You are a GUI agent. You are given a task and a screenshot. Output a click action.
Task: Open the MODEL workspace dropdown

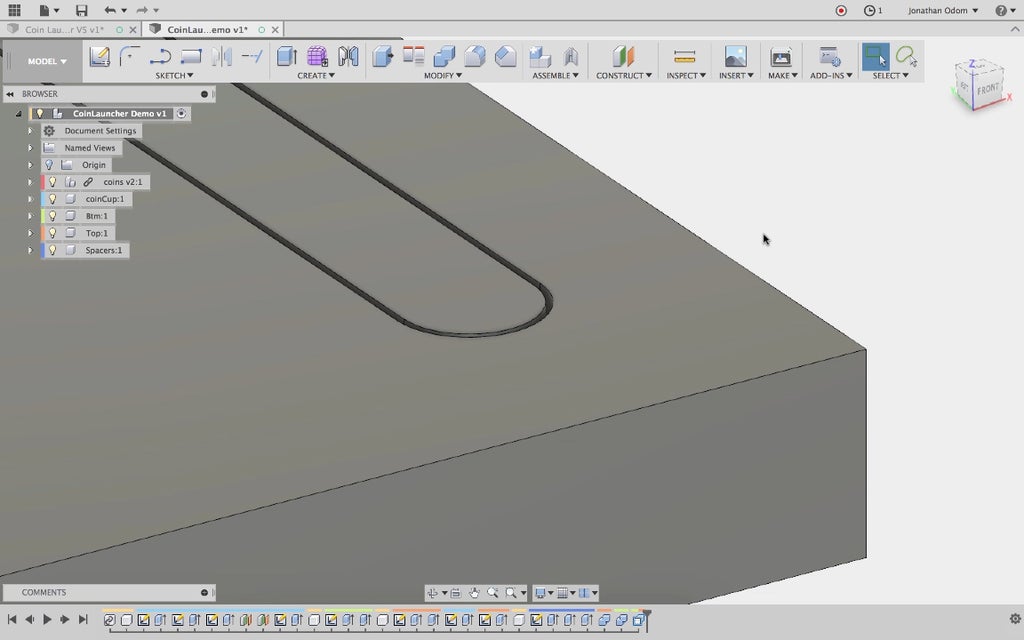[x=47, y=61]
